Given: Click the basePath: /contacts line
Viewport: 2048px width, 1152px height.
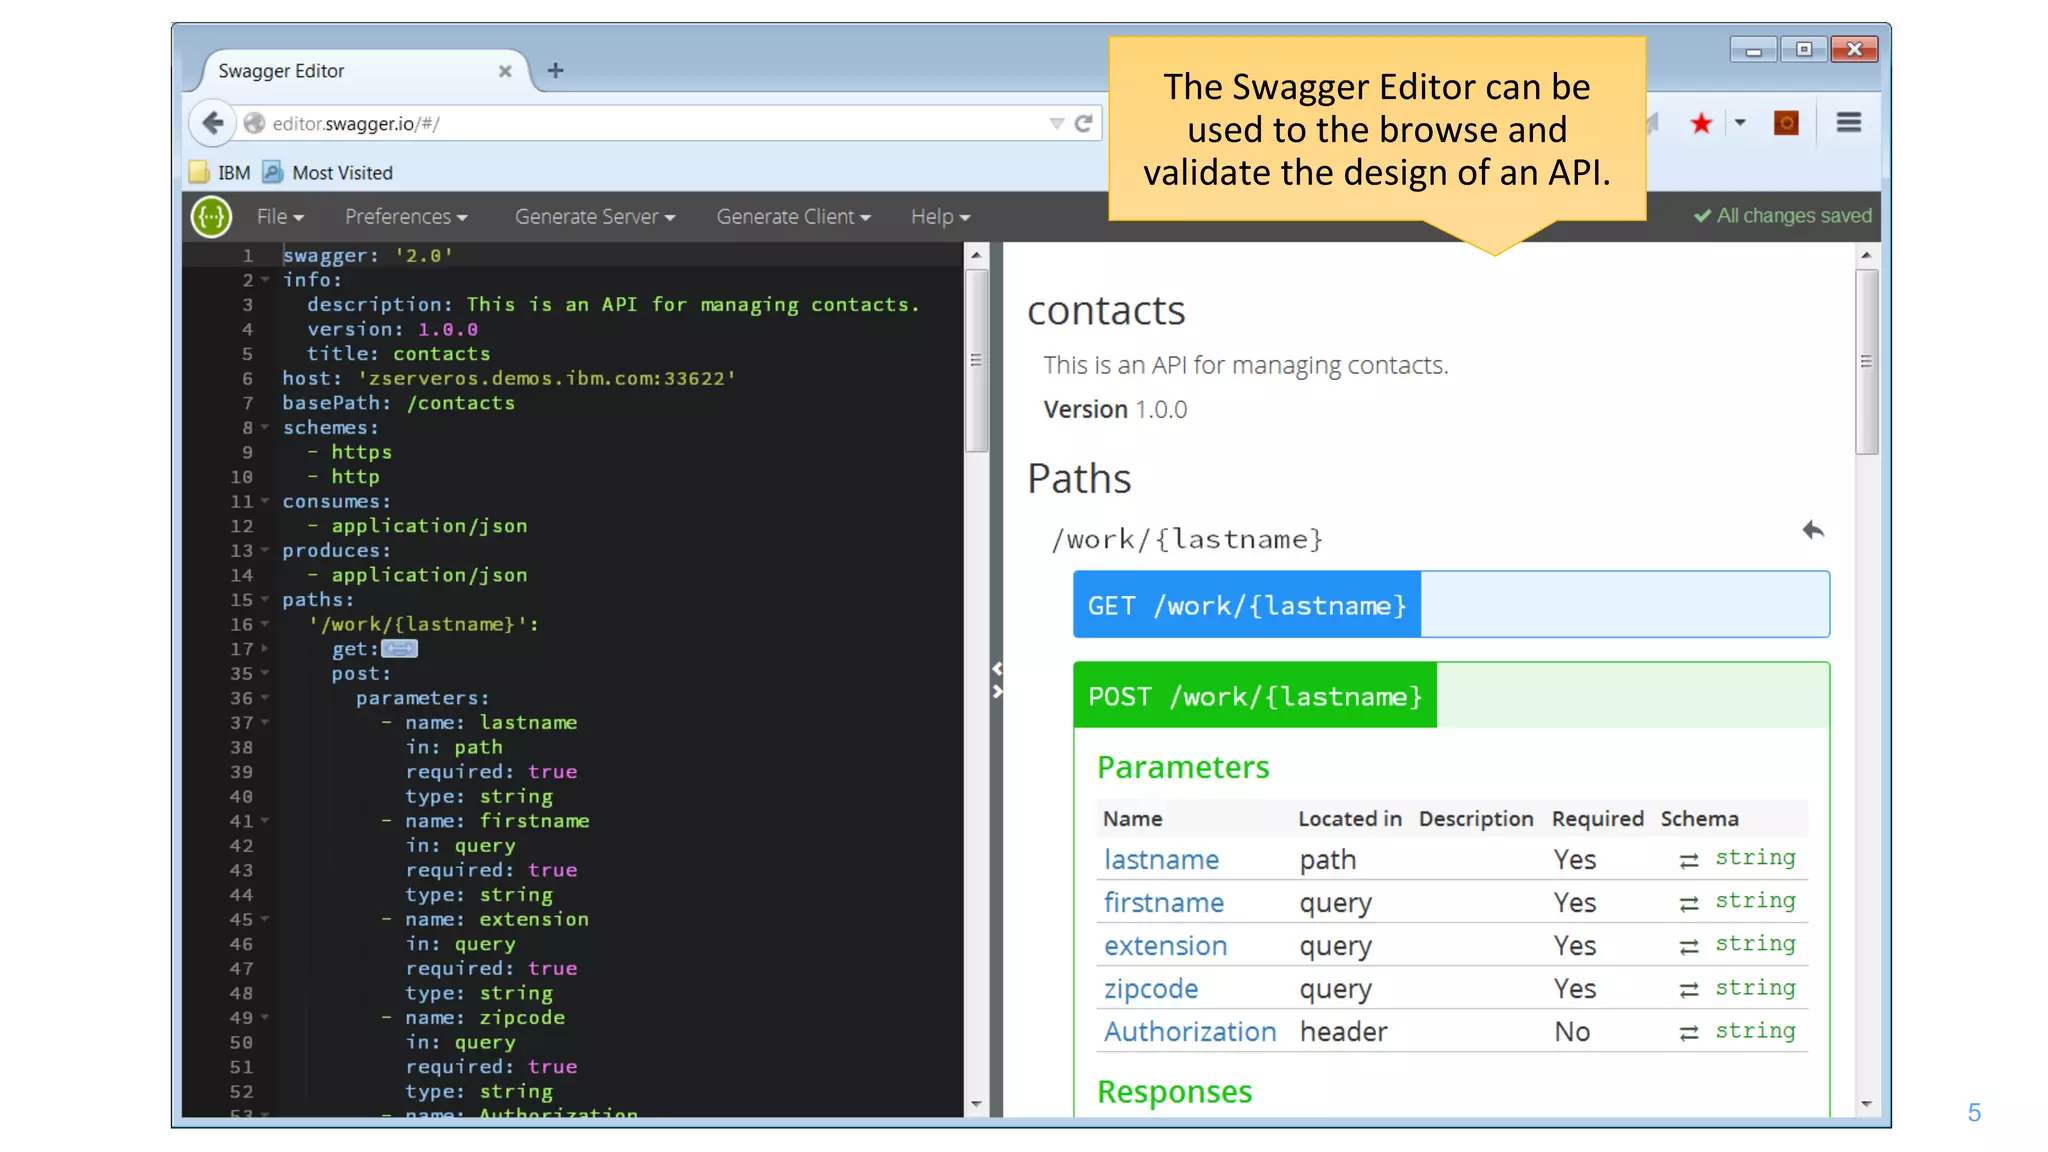Looking at the screenshot, I should pyautogui.click(x=398, y=403).
